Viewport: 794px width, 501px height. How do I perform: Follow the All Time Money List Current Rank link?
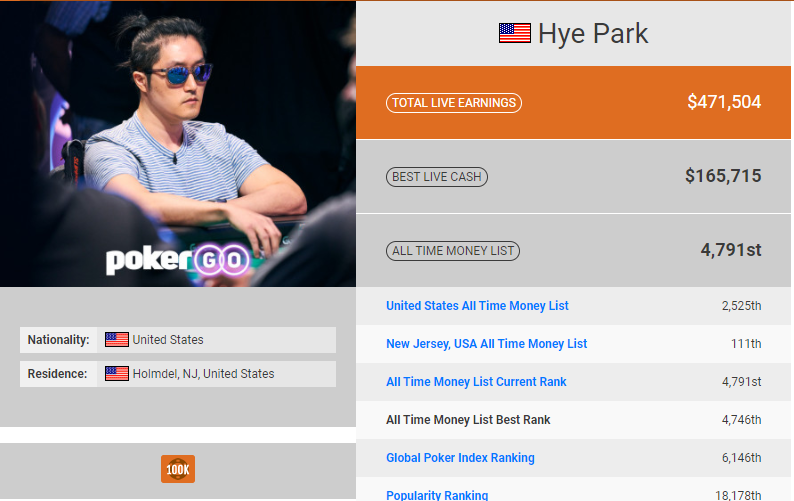pyautogui.click(x=476, y=382)
